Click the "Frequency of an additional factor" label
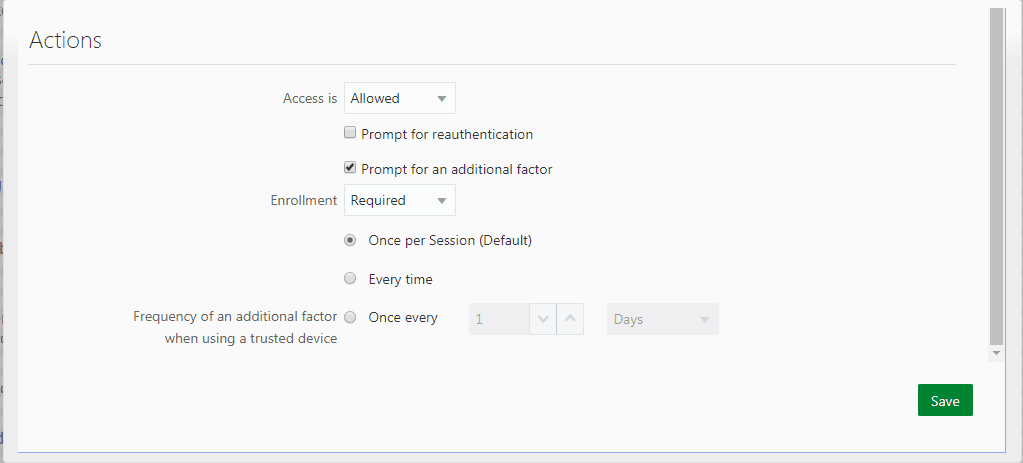Image resolution: width=1023 pixels, height=463 pixels. 235,317
